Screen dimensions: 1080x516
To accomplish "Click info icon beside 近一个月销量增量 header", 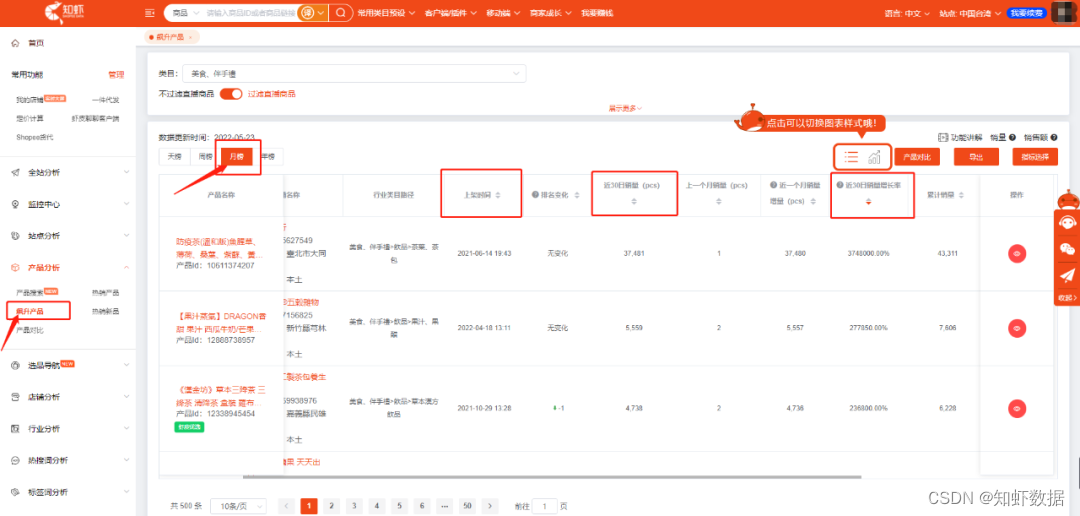I will [x=771, y=185].
